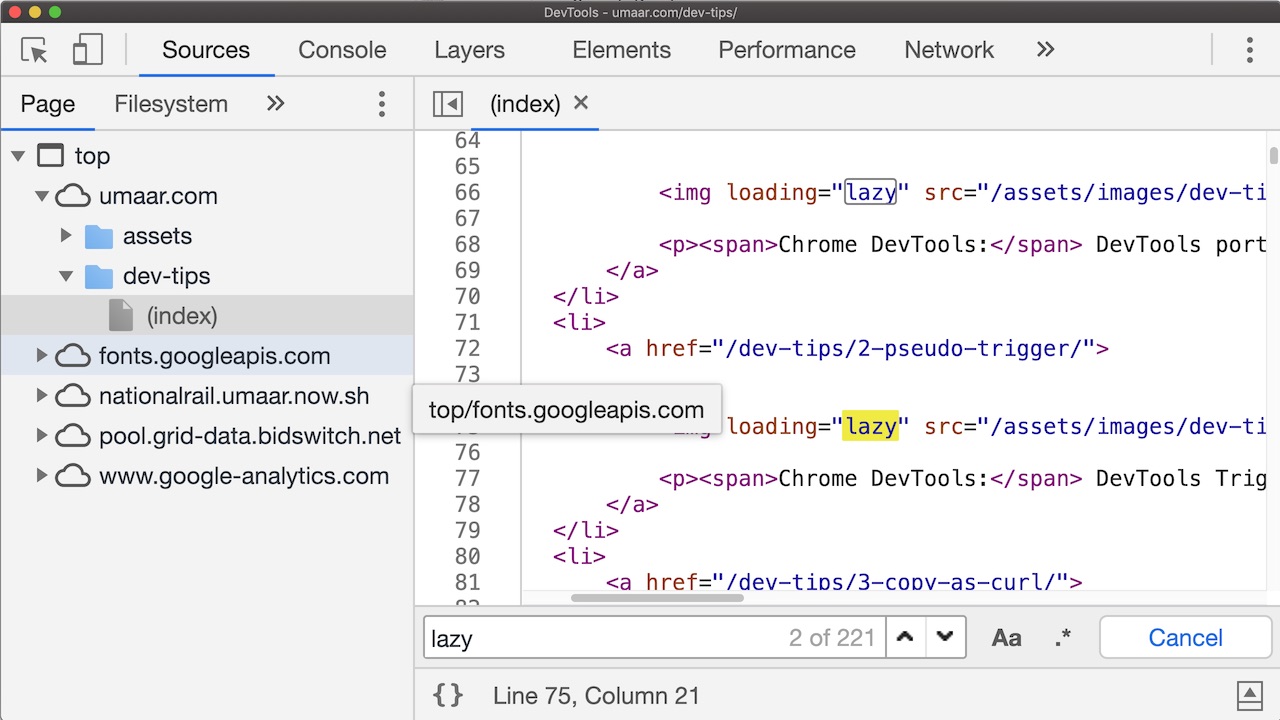The height and width of the screenshot is (720, 1280).
Task: Open the navigator pane kebab menu
Action: (381, 104)
